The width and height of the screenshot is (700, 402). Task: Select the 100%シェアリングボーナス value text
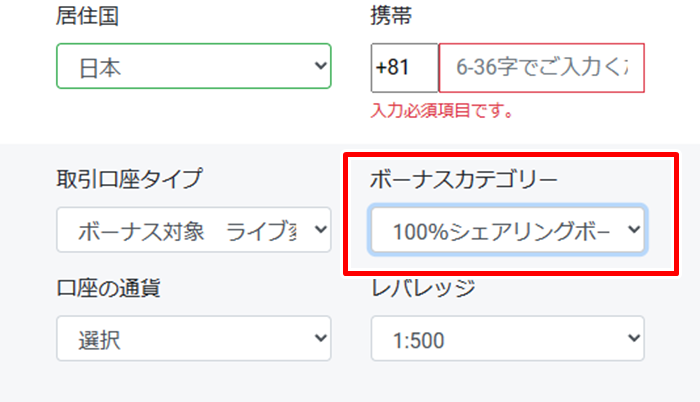coord(500,231)
